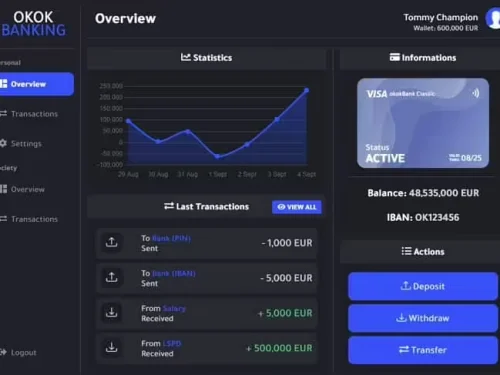Click upload icon of -1,000 EUR transaction
500x375 pixels.
pyautogui.click(x=112, y=242)
